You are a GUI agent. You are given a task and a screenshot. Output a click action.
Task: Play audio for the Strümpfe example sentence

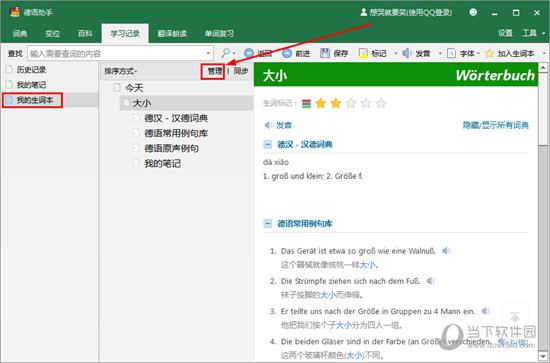[430, 281]
